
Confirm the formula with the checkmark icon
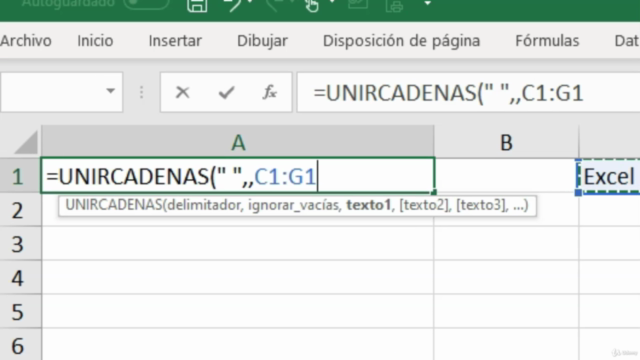226,93
